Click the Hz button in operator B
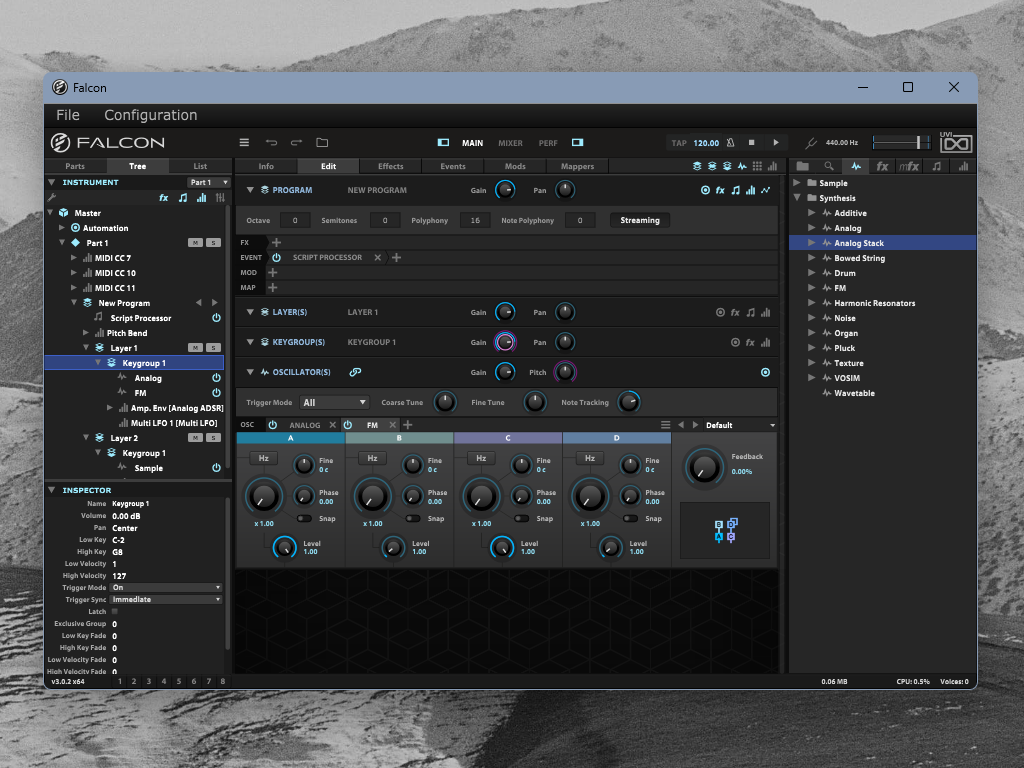 click(x=372, y=459)
